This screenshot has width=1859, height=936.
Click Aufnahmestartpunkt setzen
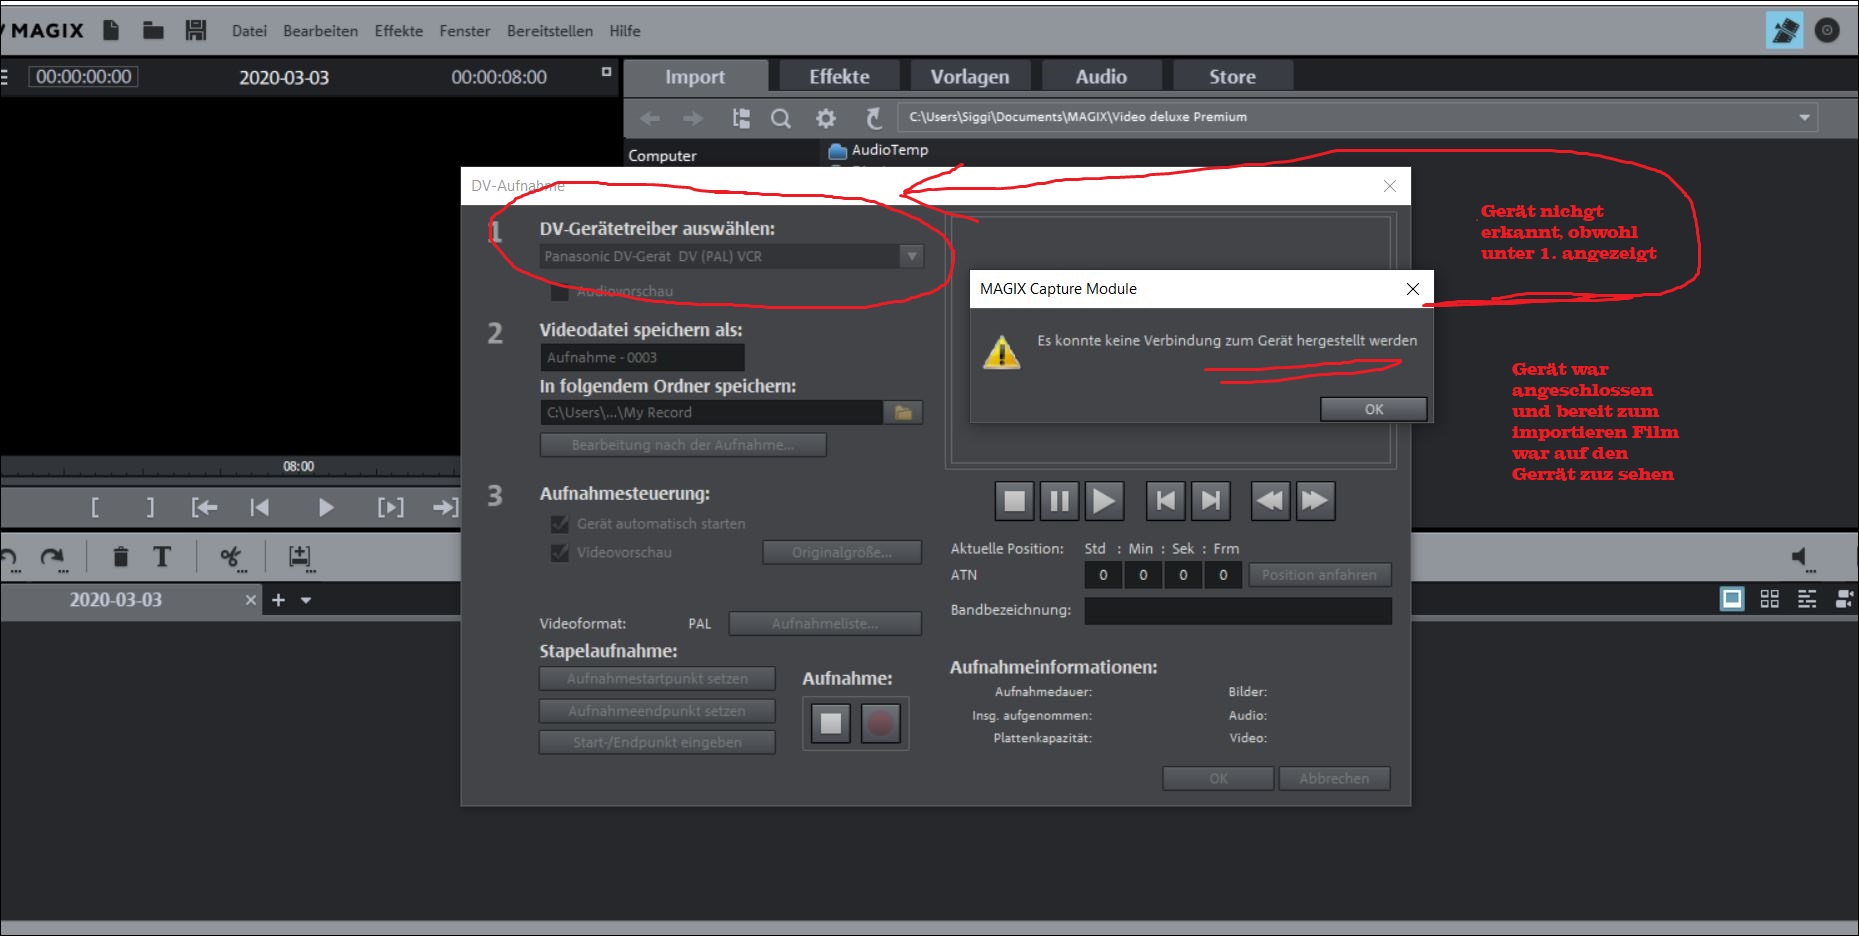pos(657,679)
